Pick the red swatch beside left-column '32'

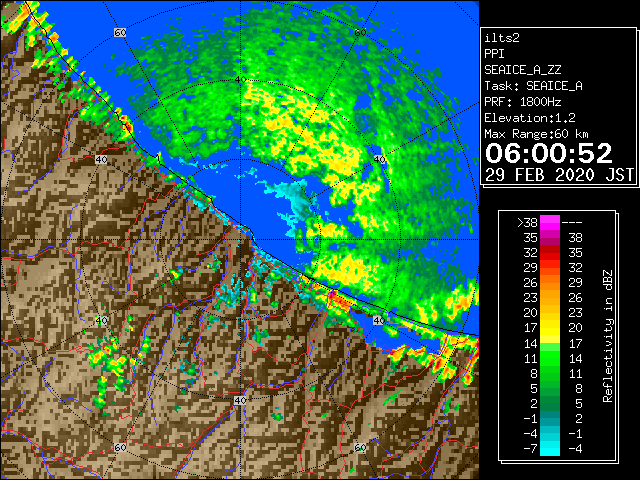tap(550, 253)
